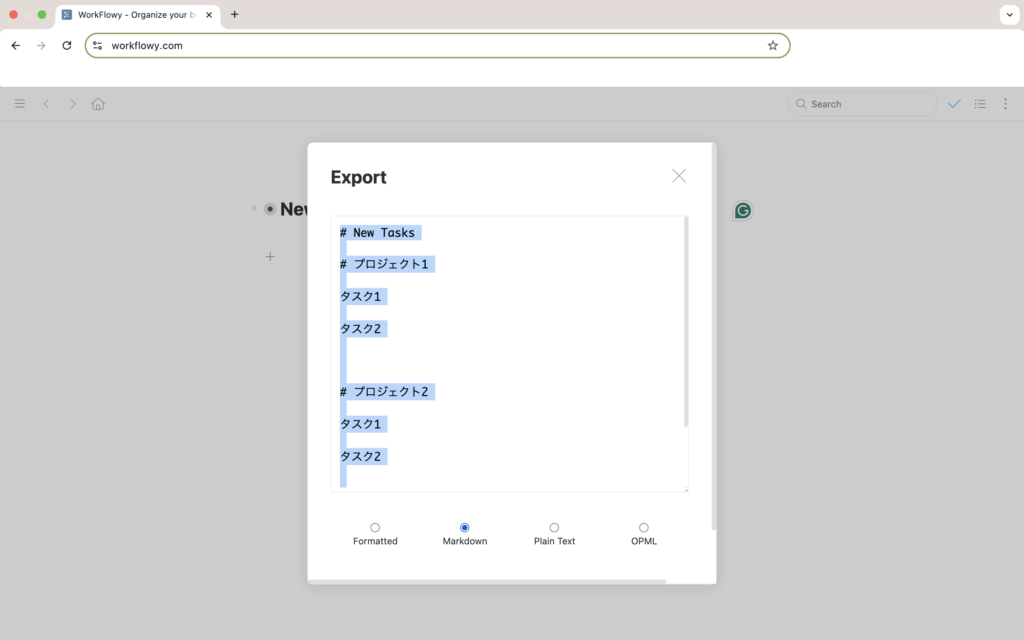This screenshot has width=1024, height=640.
Task: Toggle the show completed checkmark icon
Action: coord(954,104)
